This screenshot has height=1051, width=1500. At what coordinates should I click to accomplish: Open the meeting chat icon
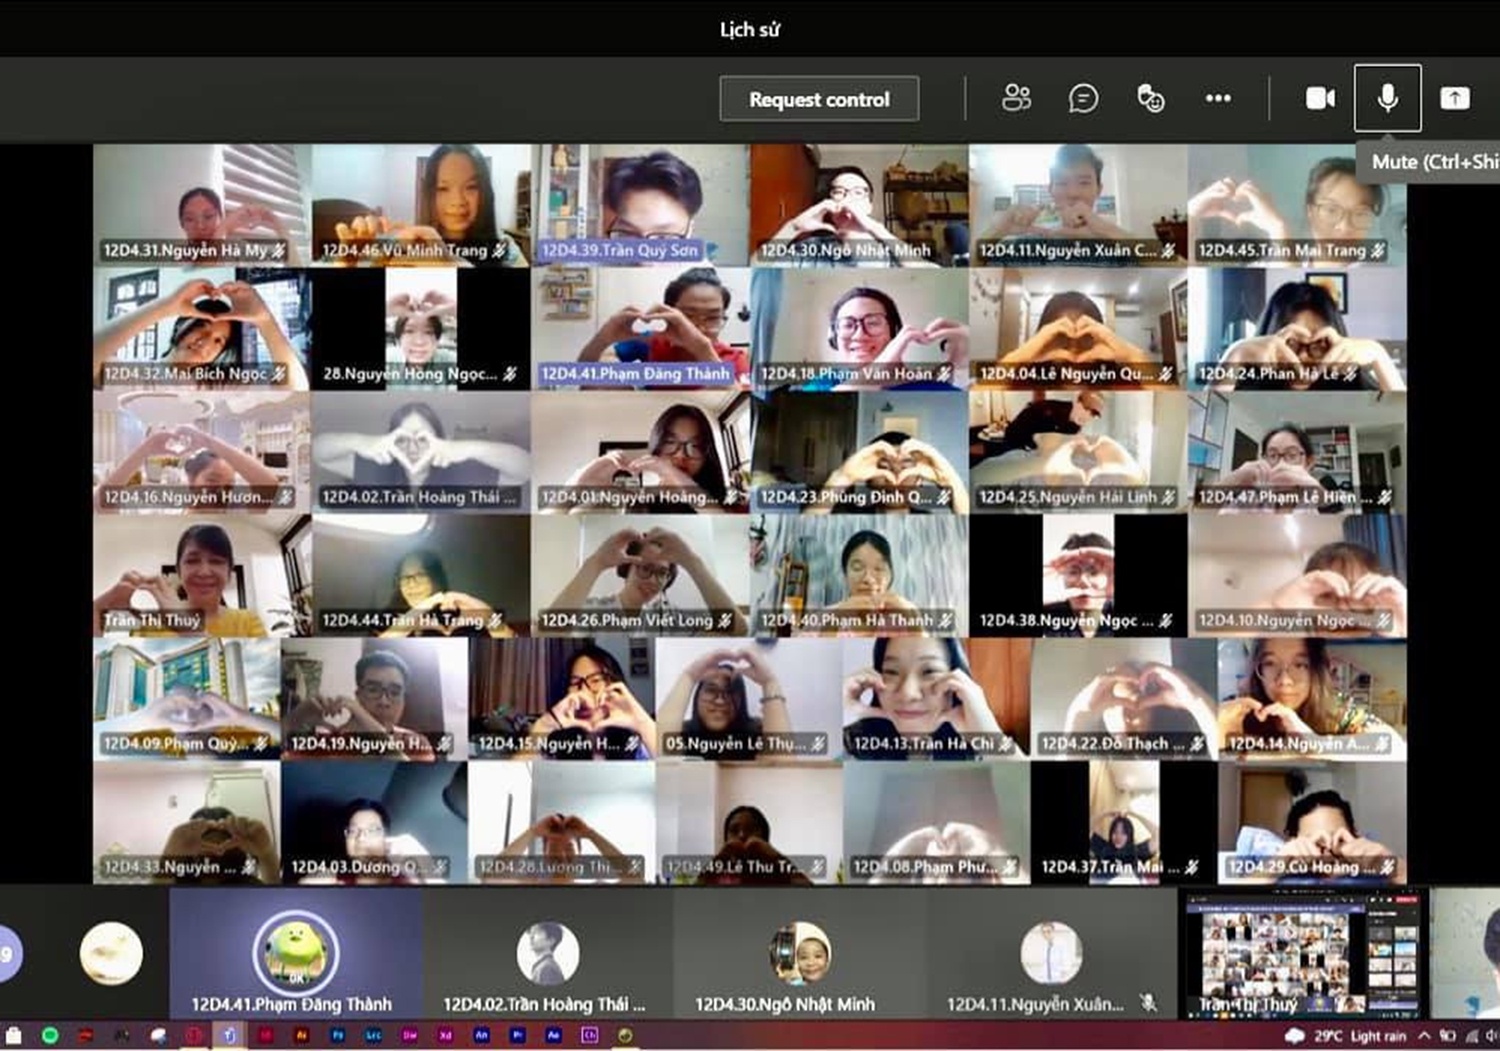[1083, 98]
